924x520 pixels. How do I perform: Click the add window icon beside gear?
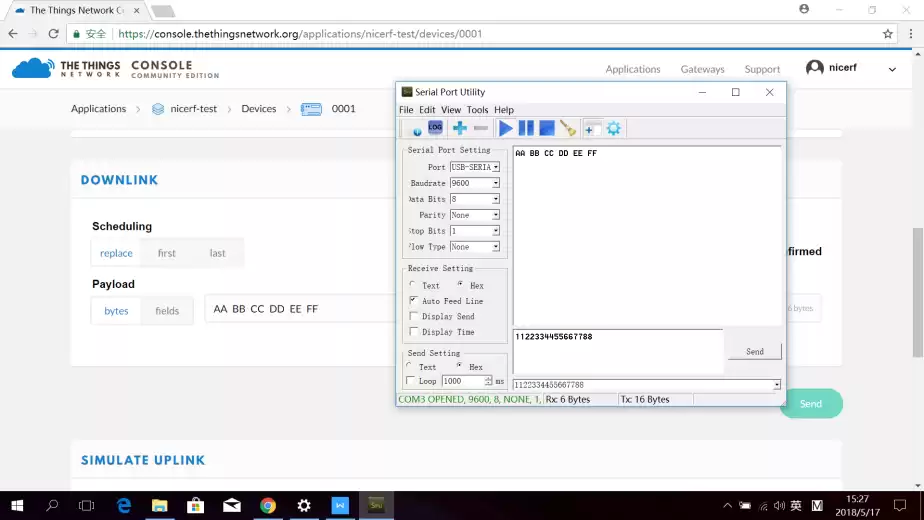coord(592,128)
